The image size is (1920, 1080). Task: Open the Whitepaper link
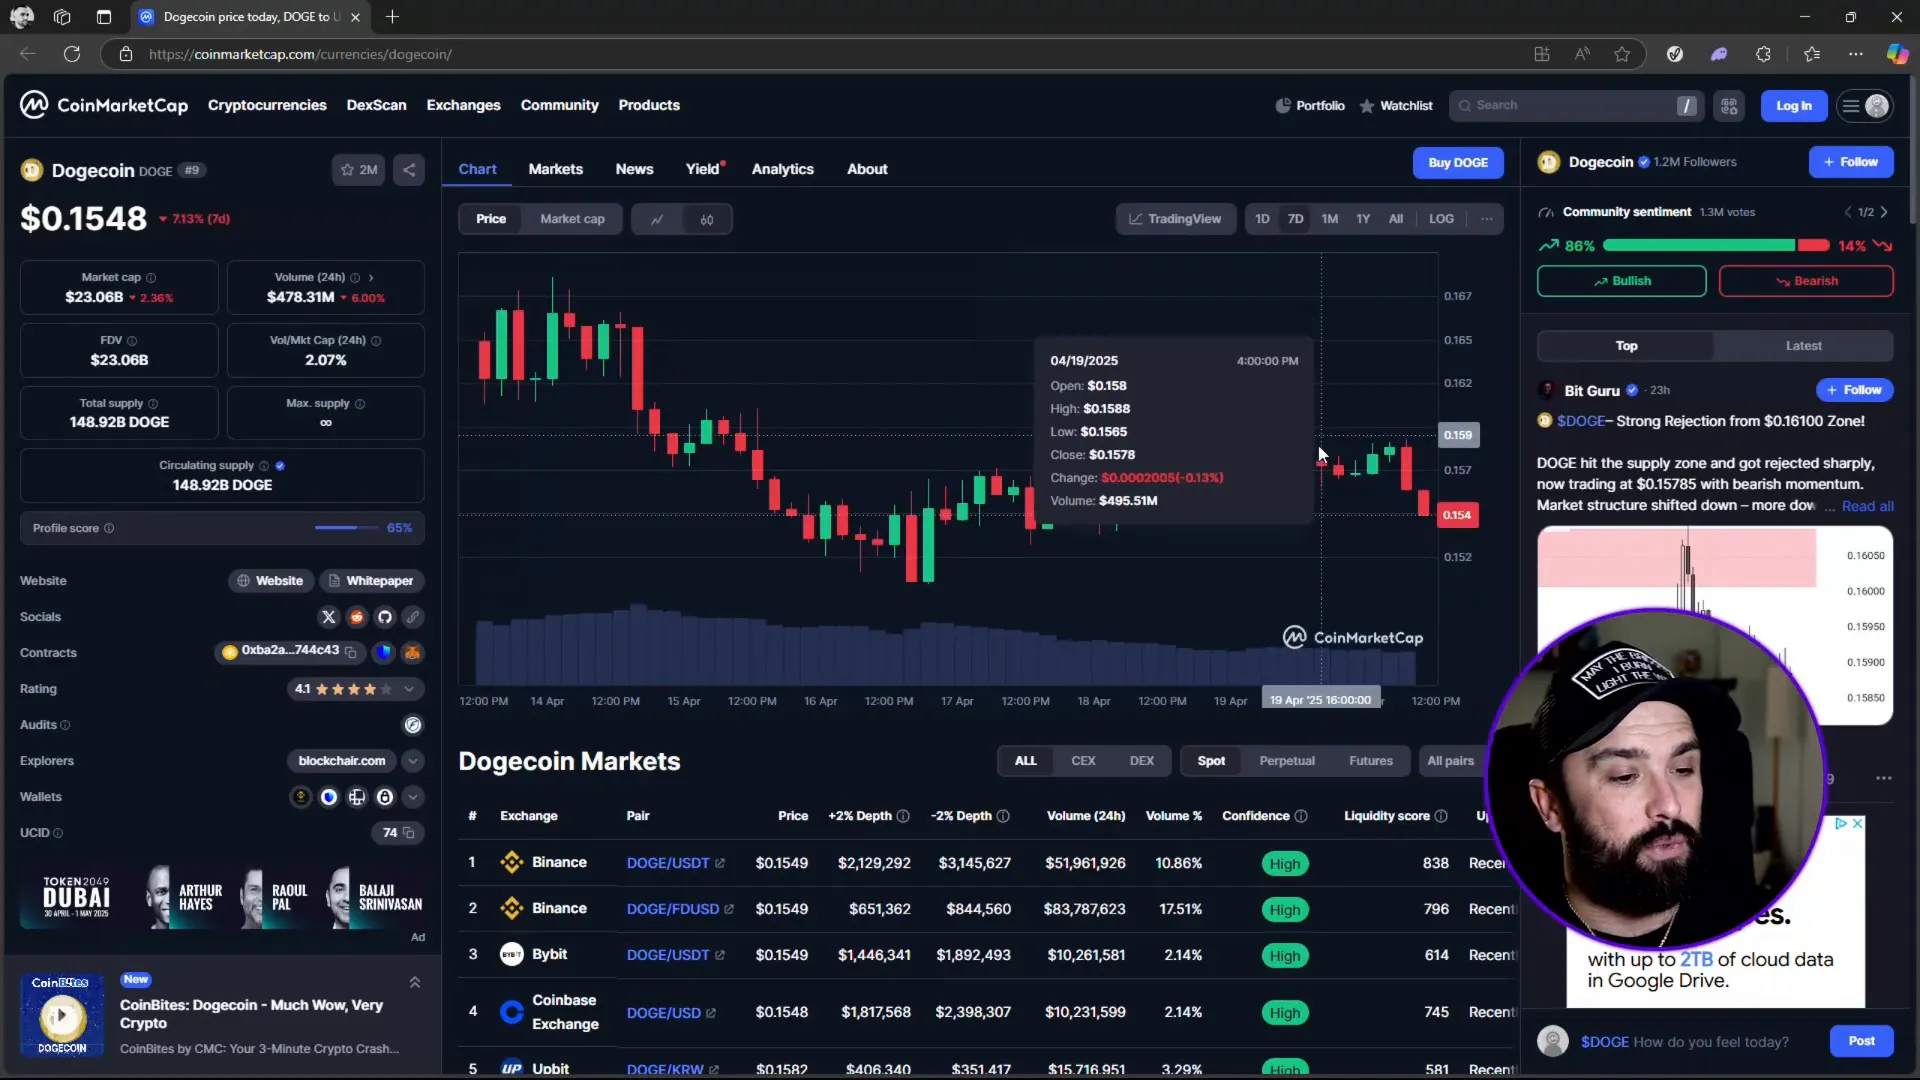(x=371, y=581)
